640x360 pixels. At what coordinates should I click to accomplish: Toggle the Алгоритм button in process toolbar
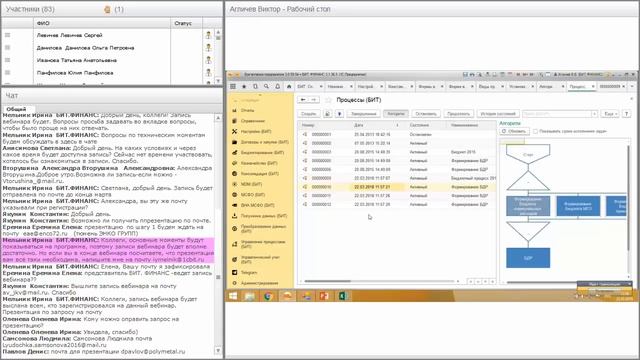pos(396,114)
